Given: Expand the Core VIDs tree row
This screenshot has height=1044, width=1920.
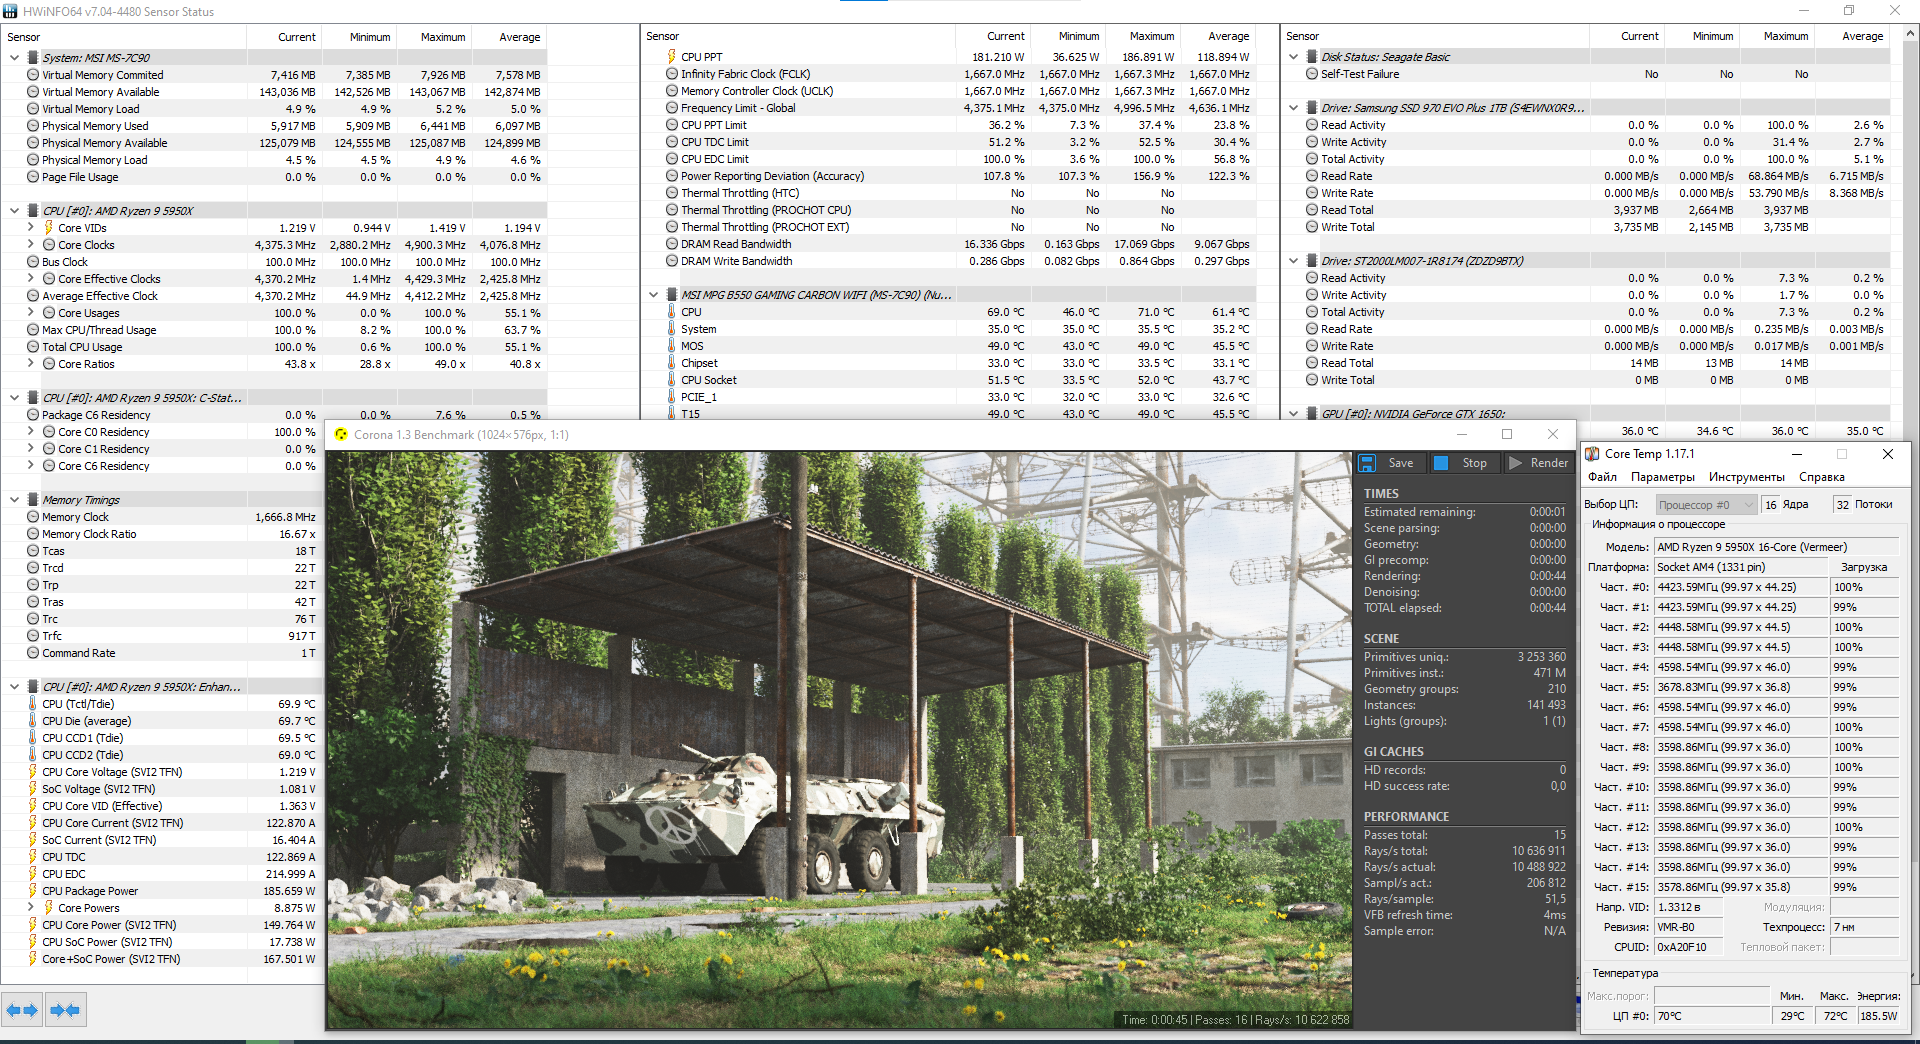Looking at the screenshot, I should pos(31,228).
